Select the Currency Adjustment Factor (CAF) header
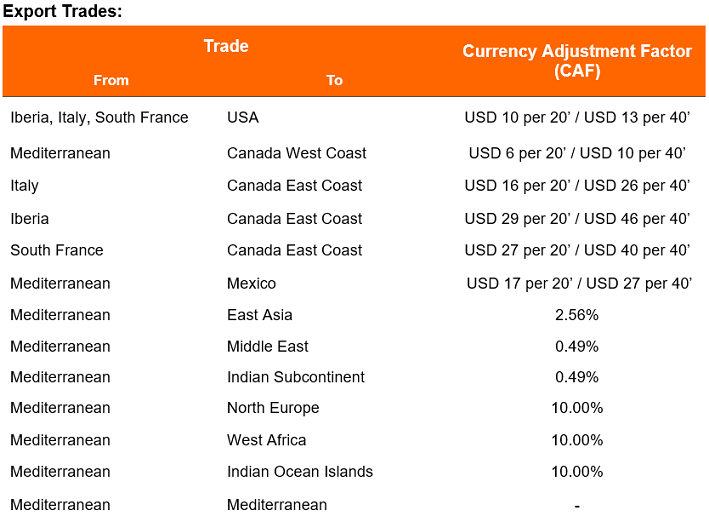Image resolution: width=709 pixels, height=516 pixels. click(x=577, y=61)
